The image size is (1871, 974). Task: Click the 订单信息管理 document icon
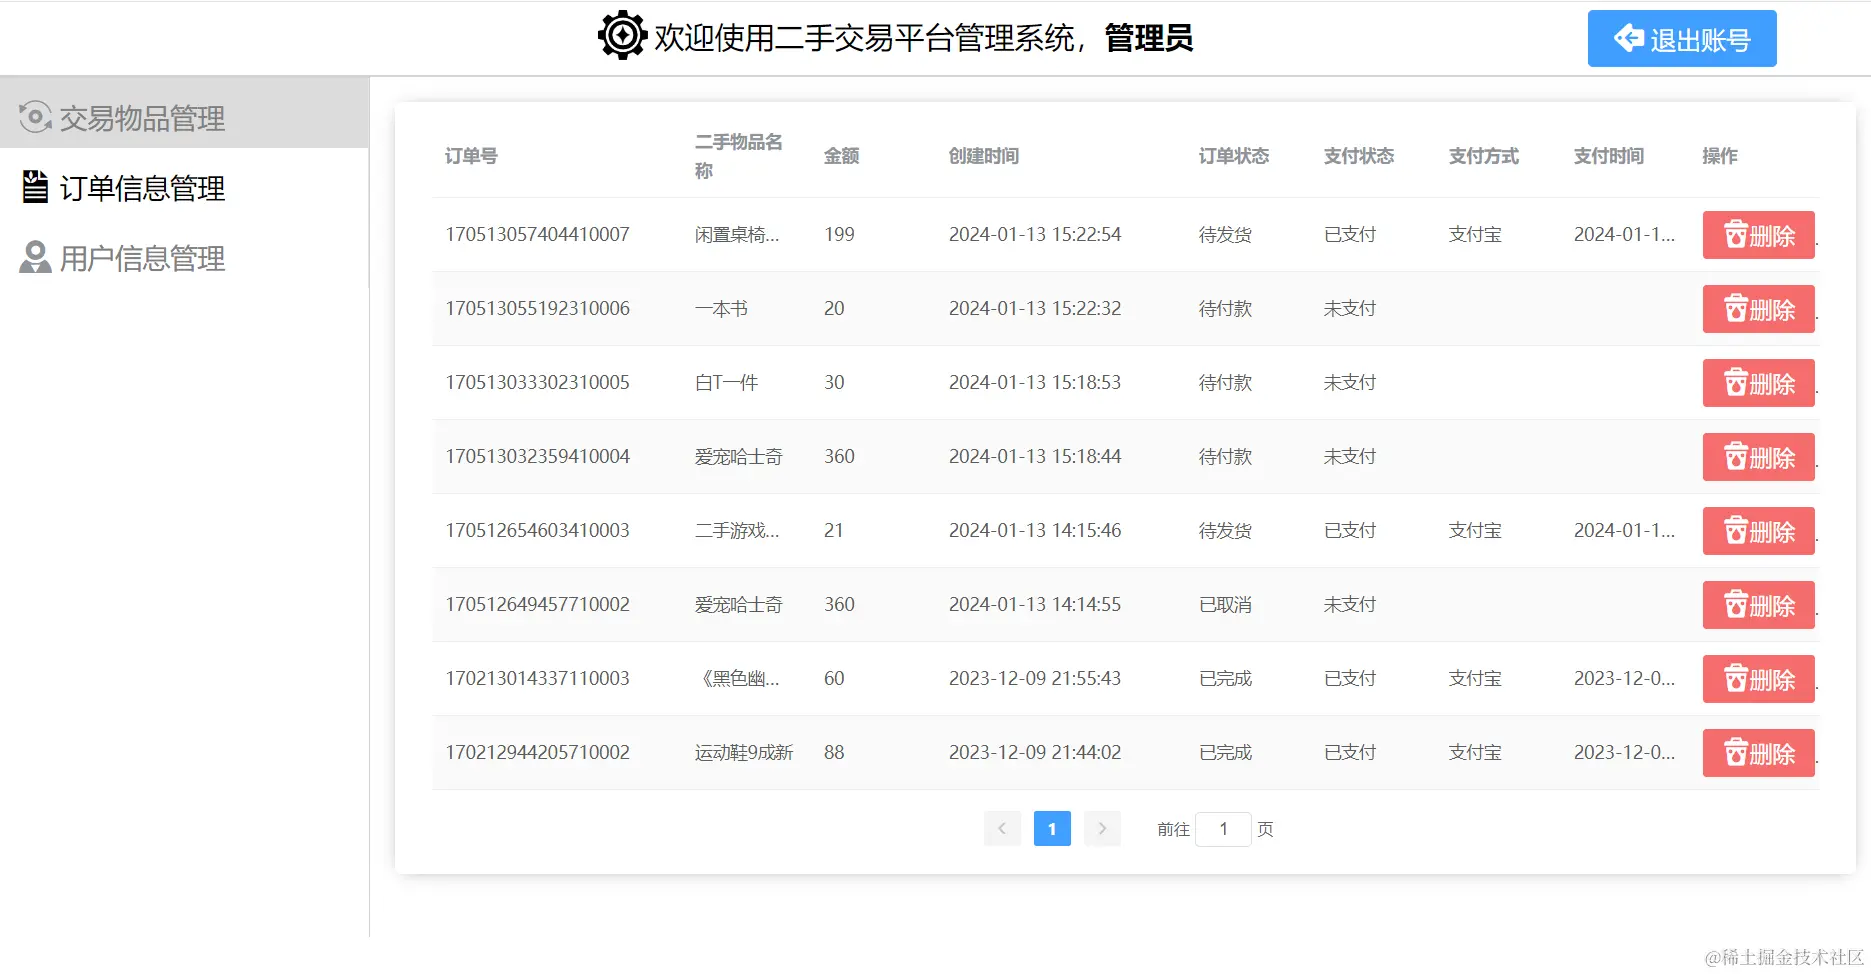35,187
